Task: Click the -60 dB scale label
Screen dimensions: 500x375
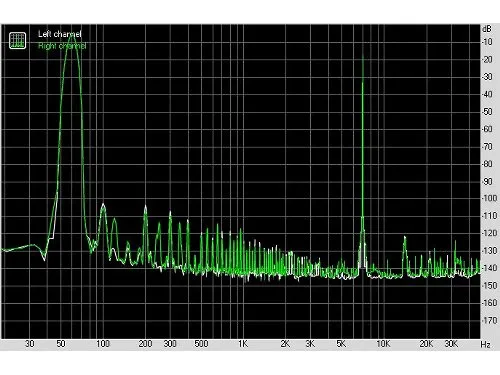Action: [x=487, y=129]
